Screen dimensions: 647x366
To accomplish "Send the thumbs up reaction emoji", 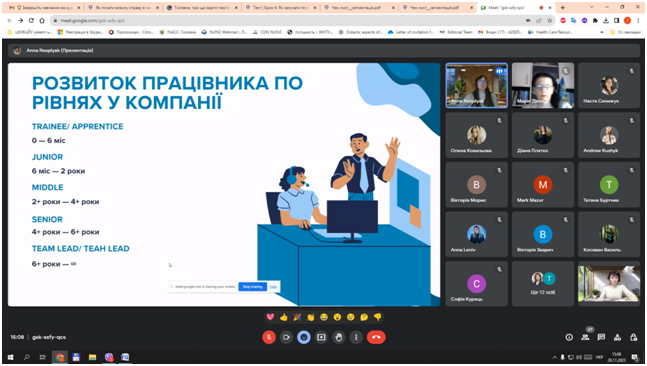I will click(x=283, y=317).
